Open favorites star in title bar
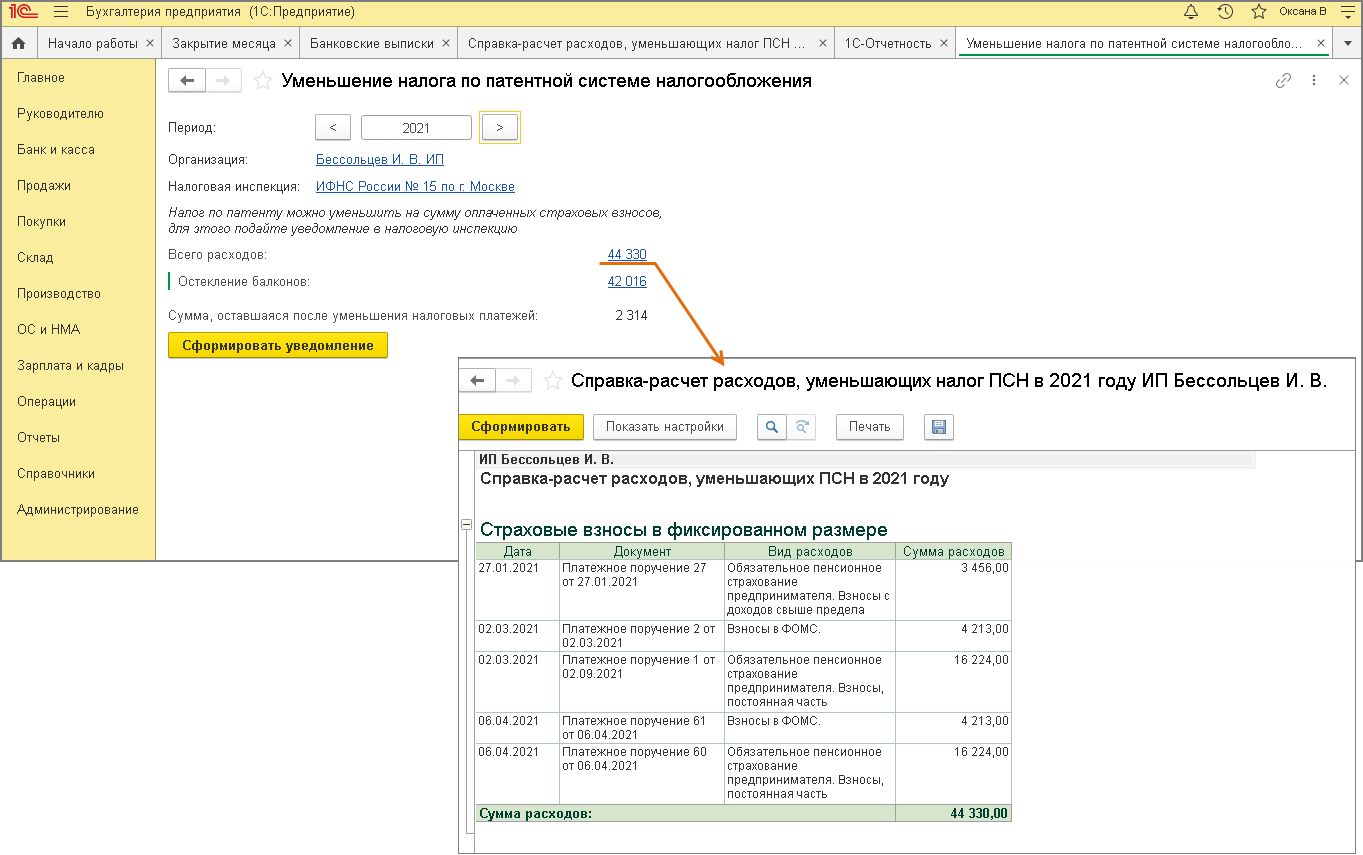This screenshot has width=1363, height=855. [1259, 12]
